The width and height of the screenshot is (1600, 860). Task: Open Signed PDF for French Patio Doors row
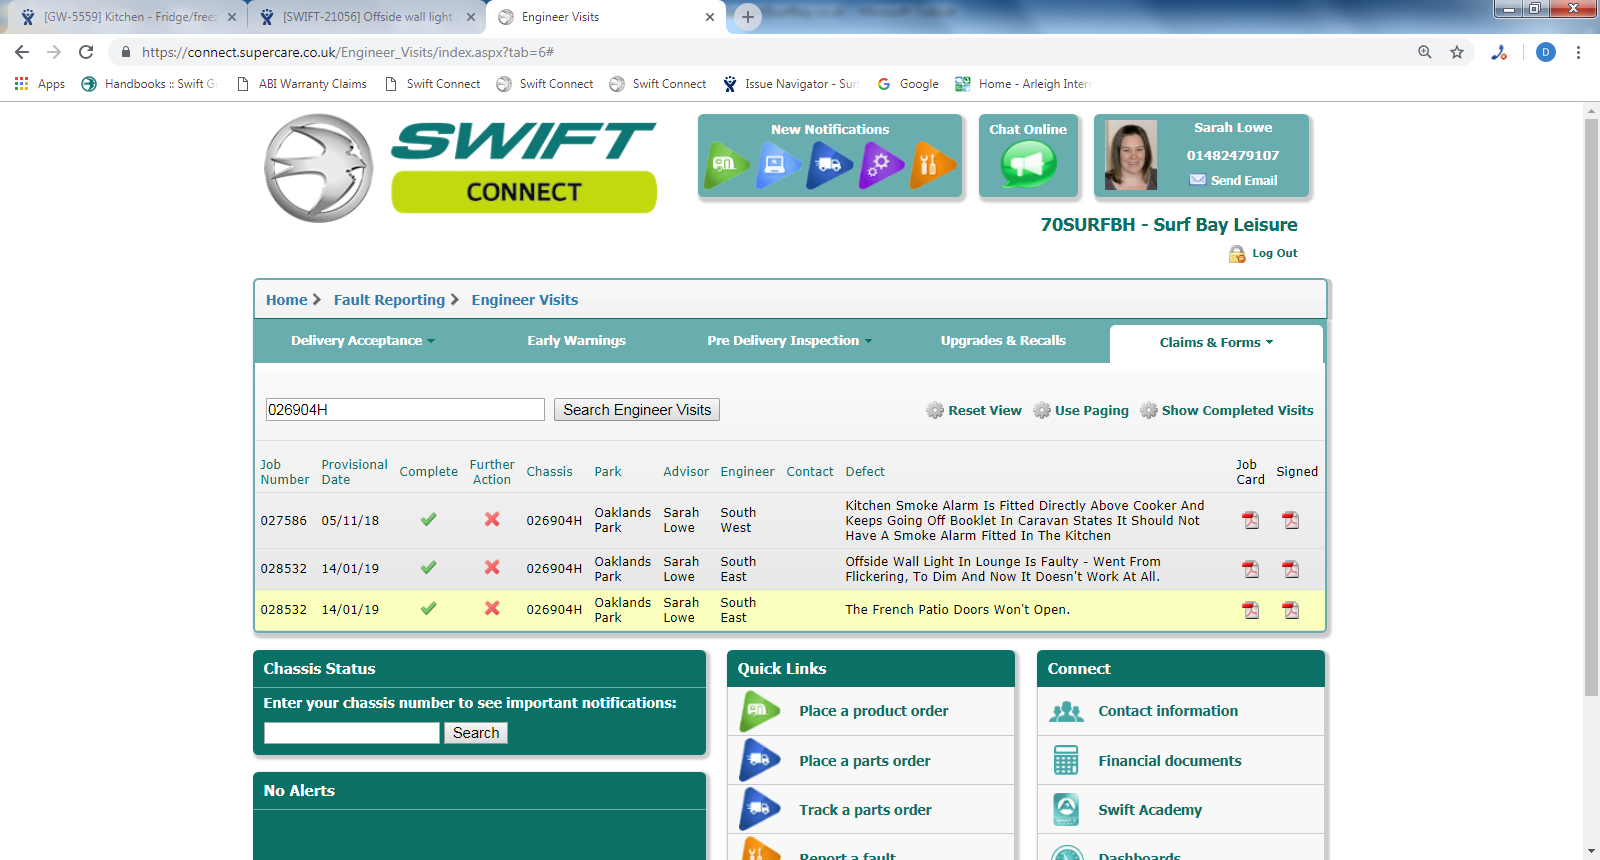click(1291, 610)
